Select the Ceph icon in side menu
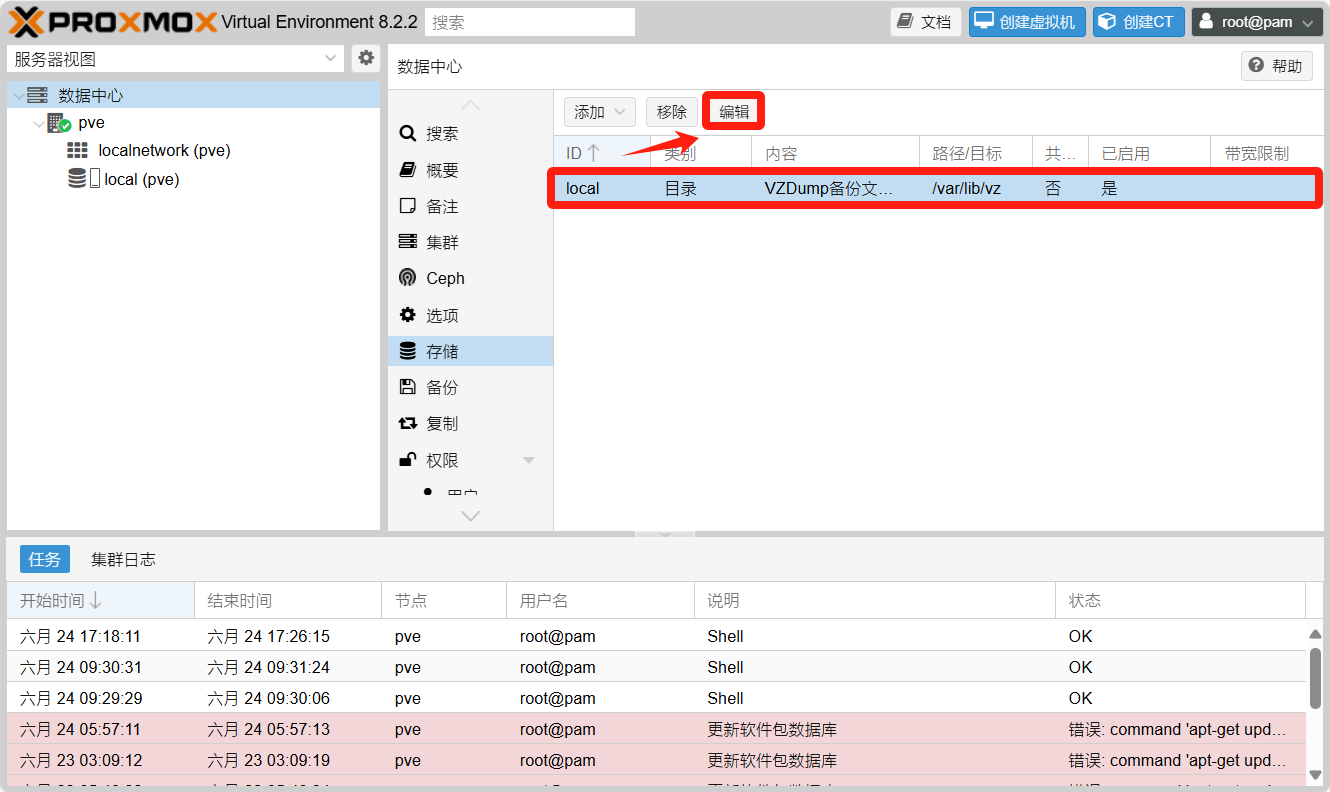The height and width of the screenshot is (792, 1330). 408,278
